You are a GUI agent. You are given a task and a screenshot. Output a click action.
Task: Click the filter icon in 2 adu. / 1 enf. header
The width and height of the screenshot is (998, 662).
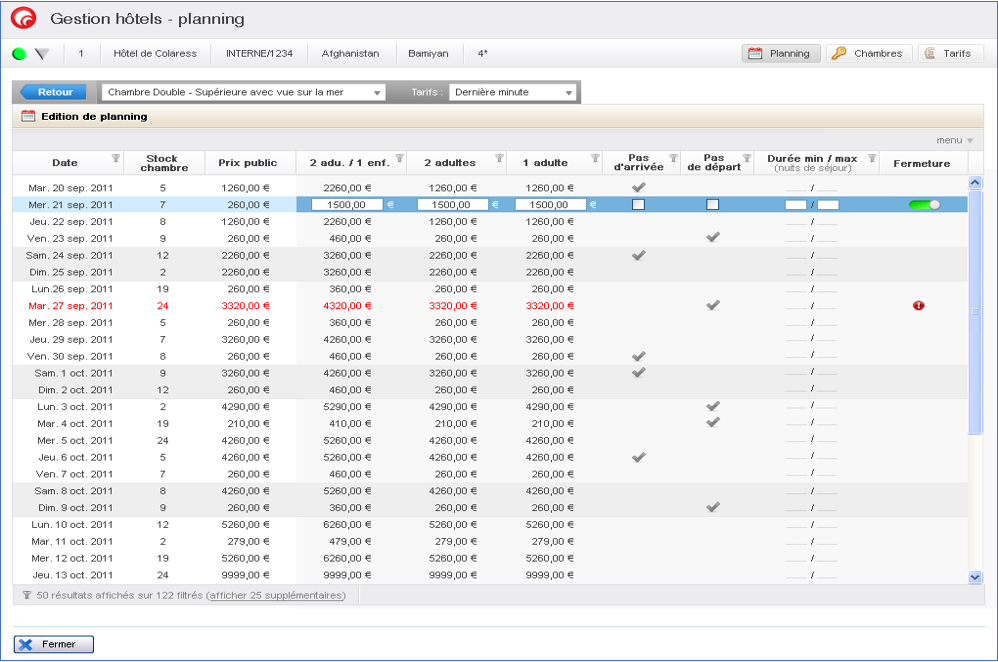coord(399,158)
